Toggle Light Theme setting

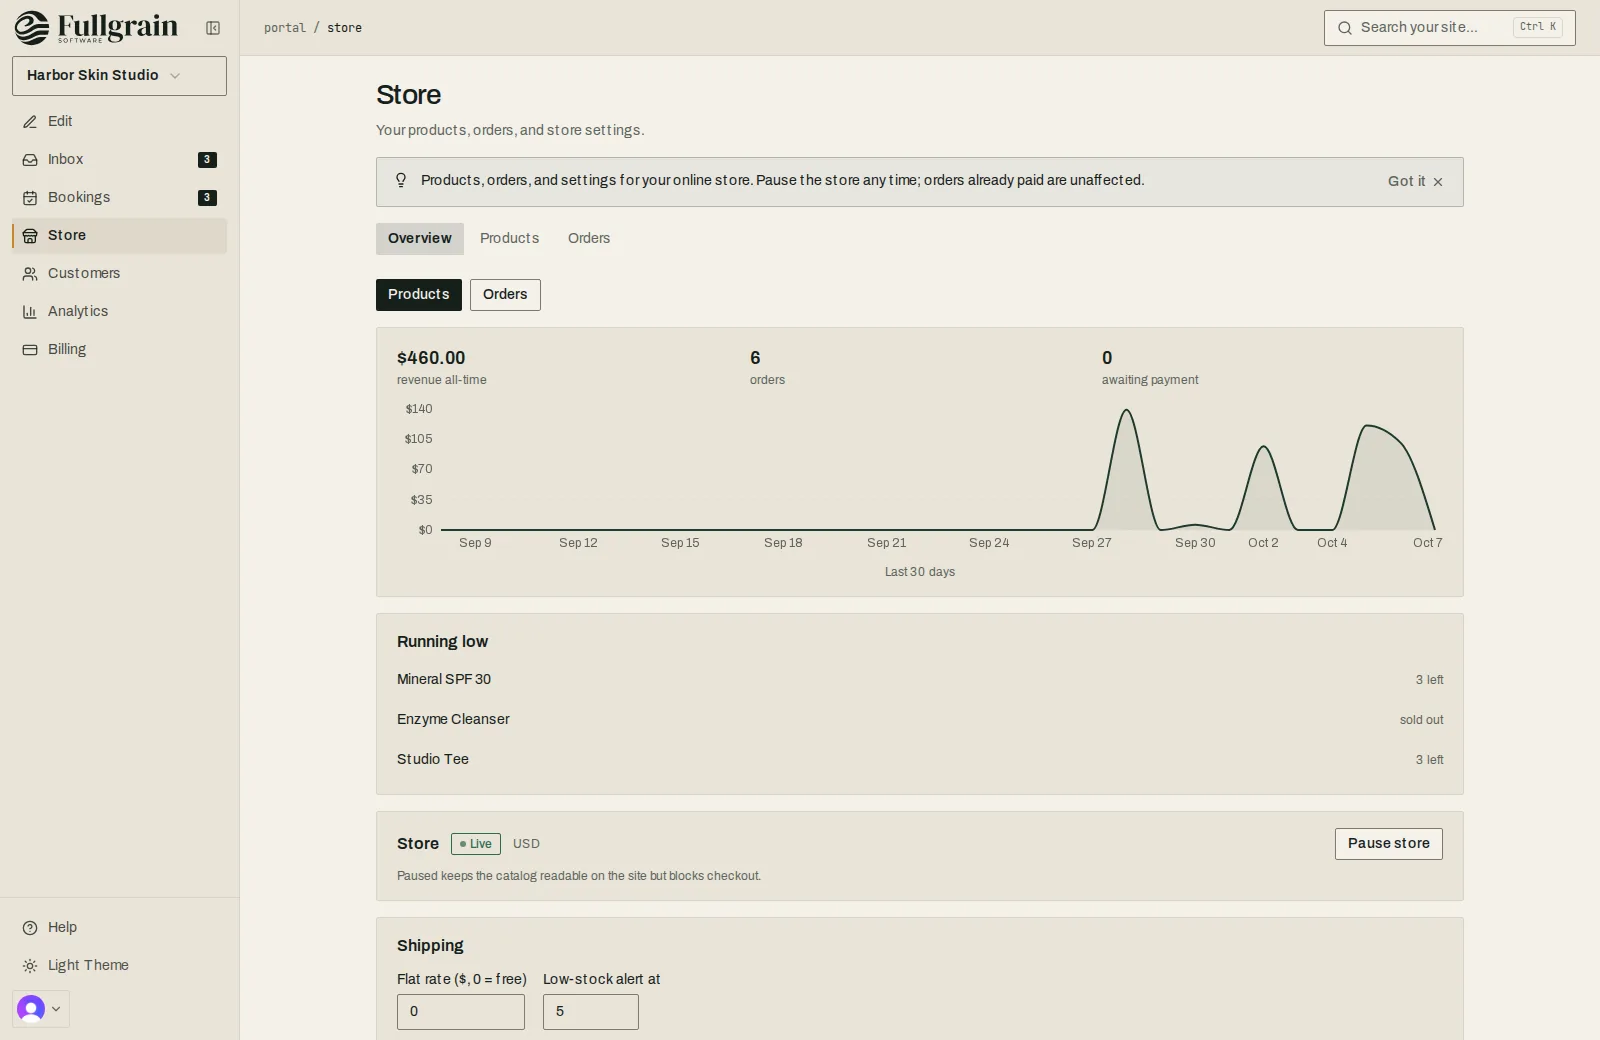(x=119, y=966)
